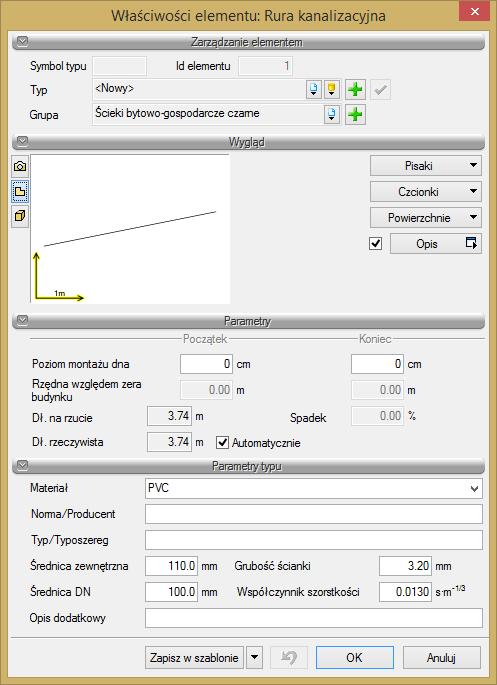Click Koniec Rzędna 0.00 m value
This screenshot has height=685, width=497.
click(377, 390)
